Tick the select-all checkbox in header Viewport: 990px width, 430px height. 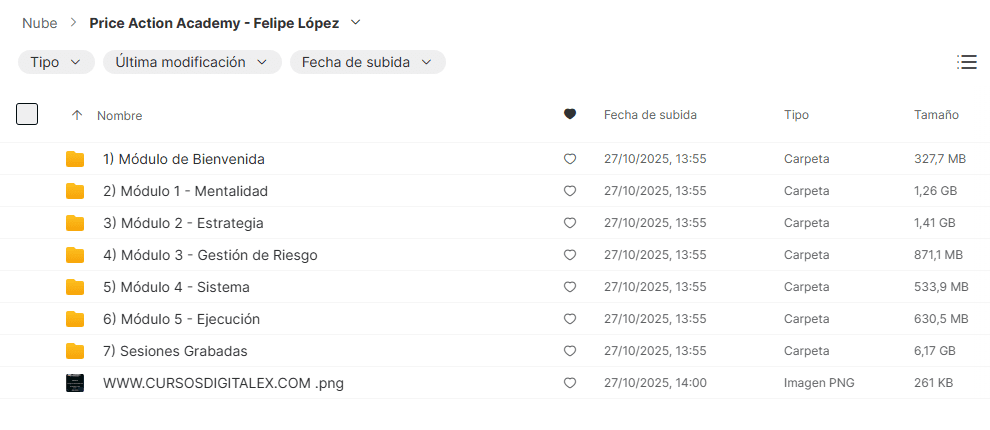(27, 114)
